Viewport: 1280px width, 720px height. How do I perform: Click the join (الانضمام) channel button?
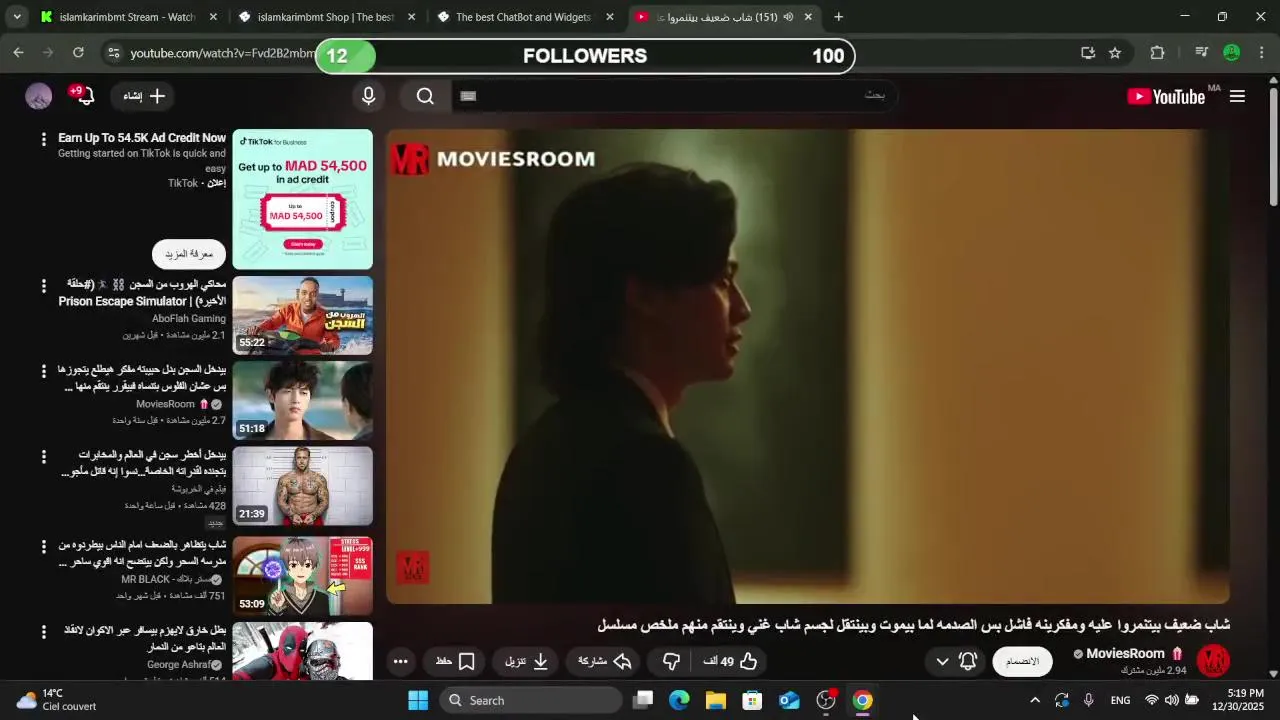pos(1022,661)
